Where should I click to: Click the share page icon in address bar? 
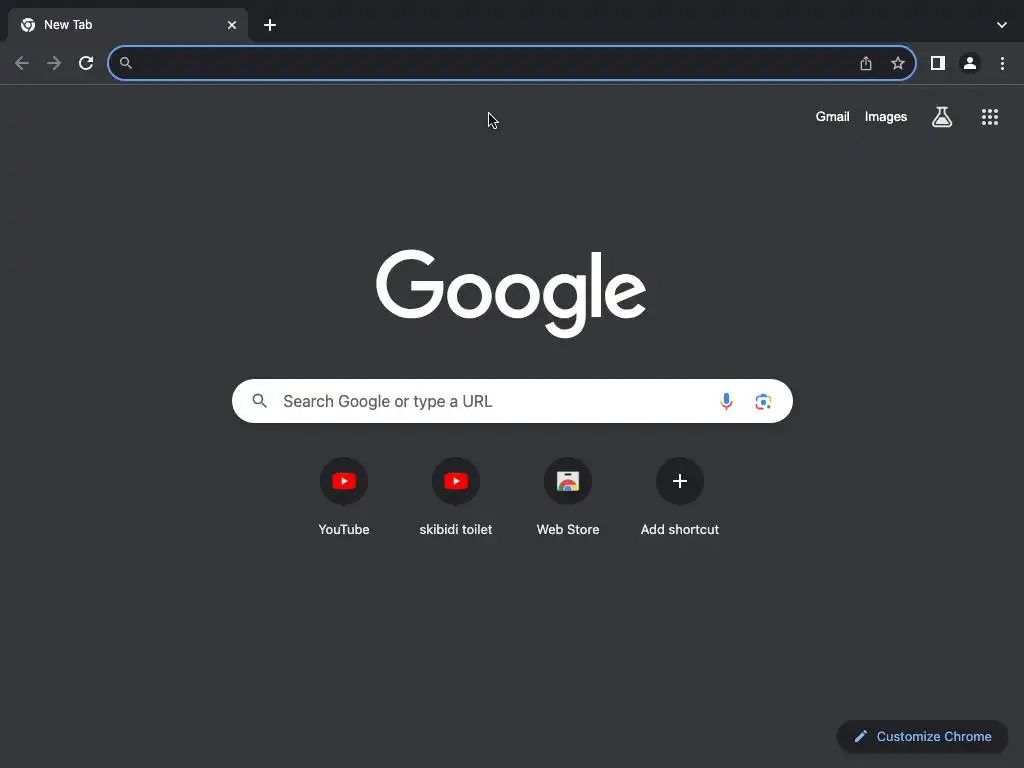click(x=866, y=63)
